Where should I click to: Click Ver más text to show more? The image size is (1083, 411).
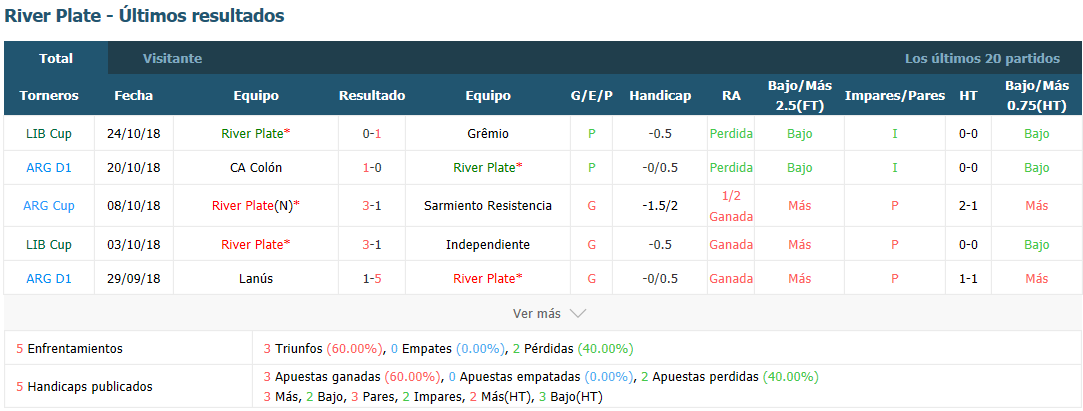(537, 314)
